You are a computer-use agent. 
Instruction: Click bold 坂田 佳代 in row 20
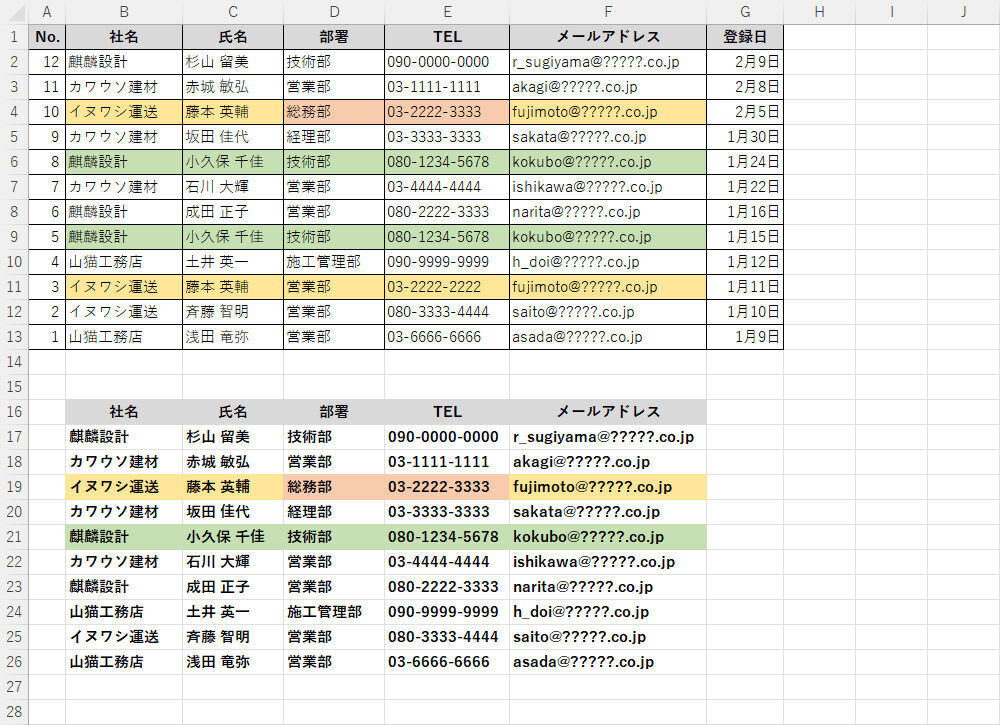pos(233,511)
